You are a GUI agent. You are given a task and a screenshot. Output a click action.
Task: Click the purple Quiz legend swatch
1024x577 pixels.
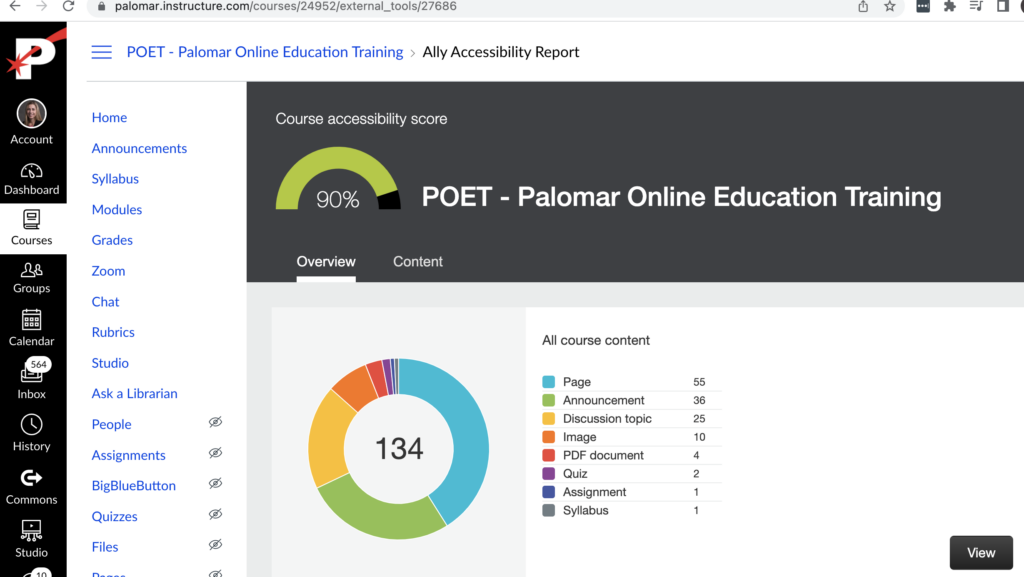click(x=549, y=473)
